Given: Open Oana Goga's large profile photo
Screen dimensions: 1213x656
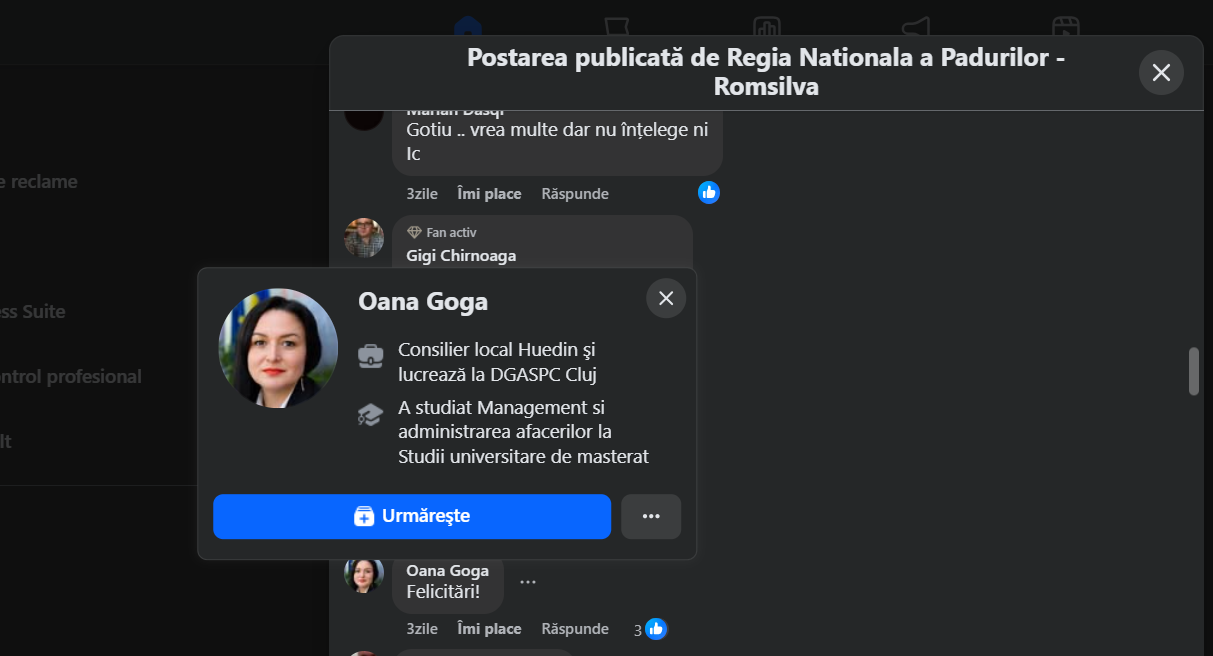Looking at the screenshot, I should point(278,348).
